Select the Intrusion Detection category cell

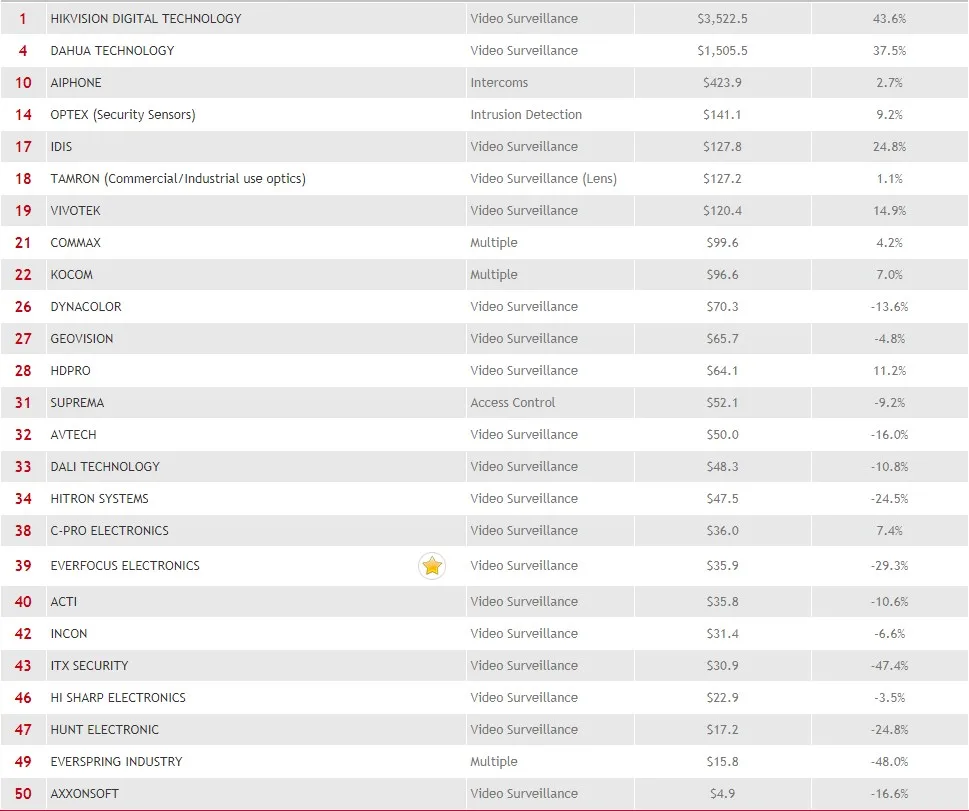click(x=526, y=115)
